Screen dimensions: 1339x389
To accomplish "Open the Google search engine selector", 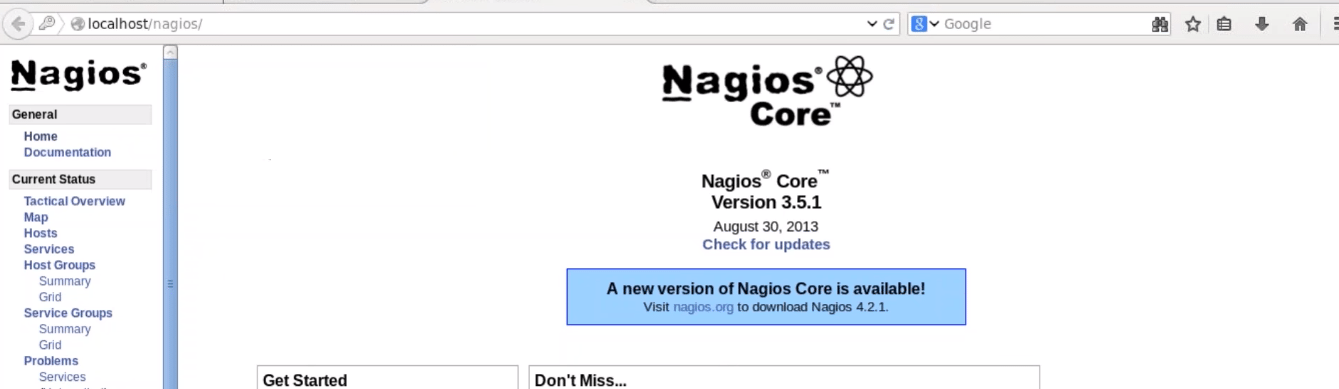I will pyautogui.click(x=925, y=24).
